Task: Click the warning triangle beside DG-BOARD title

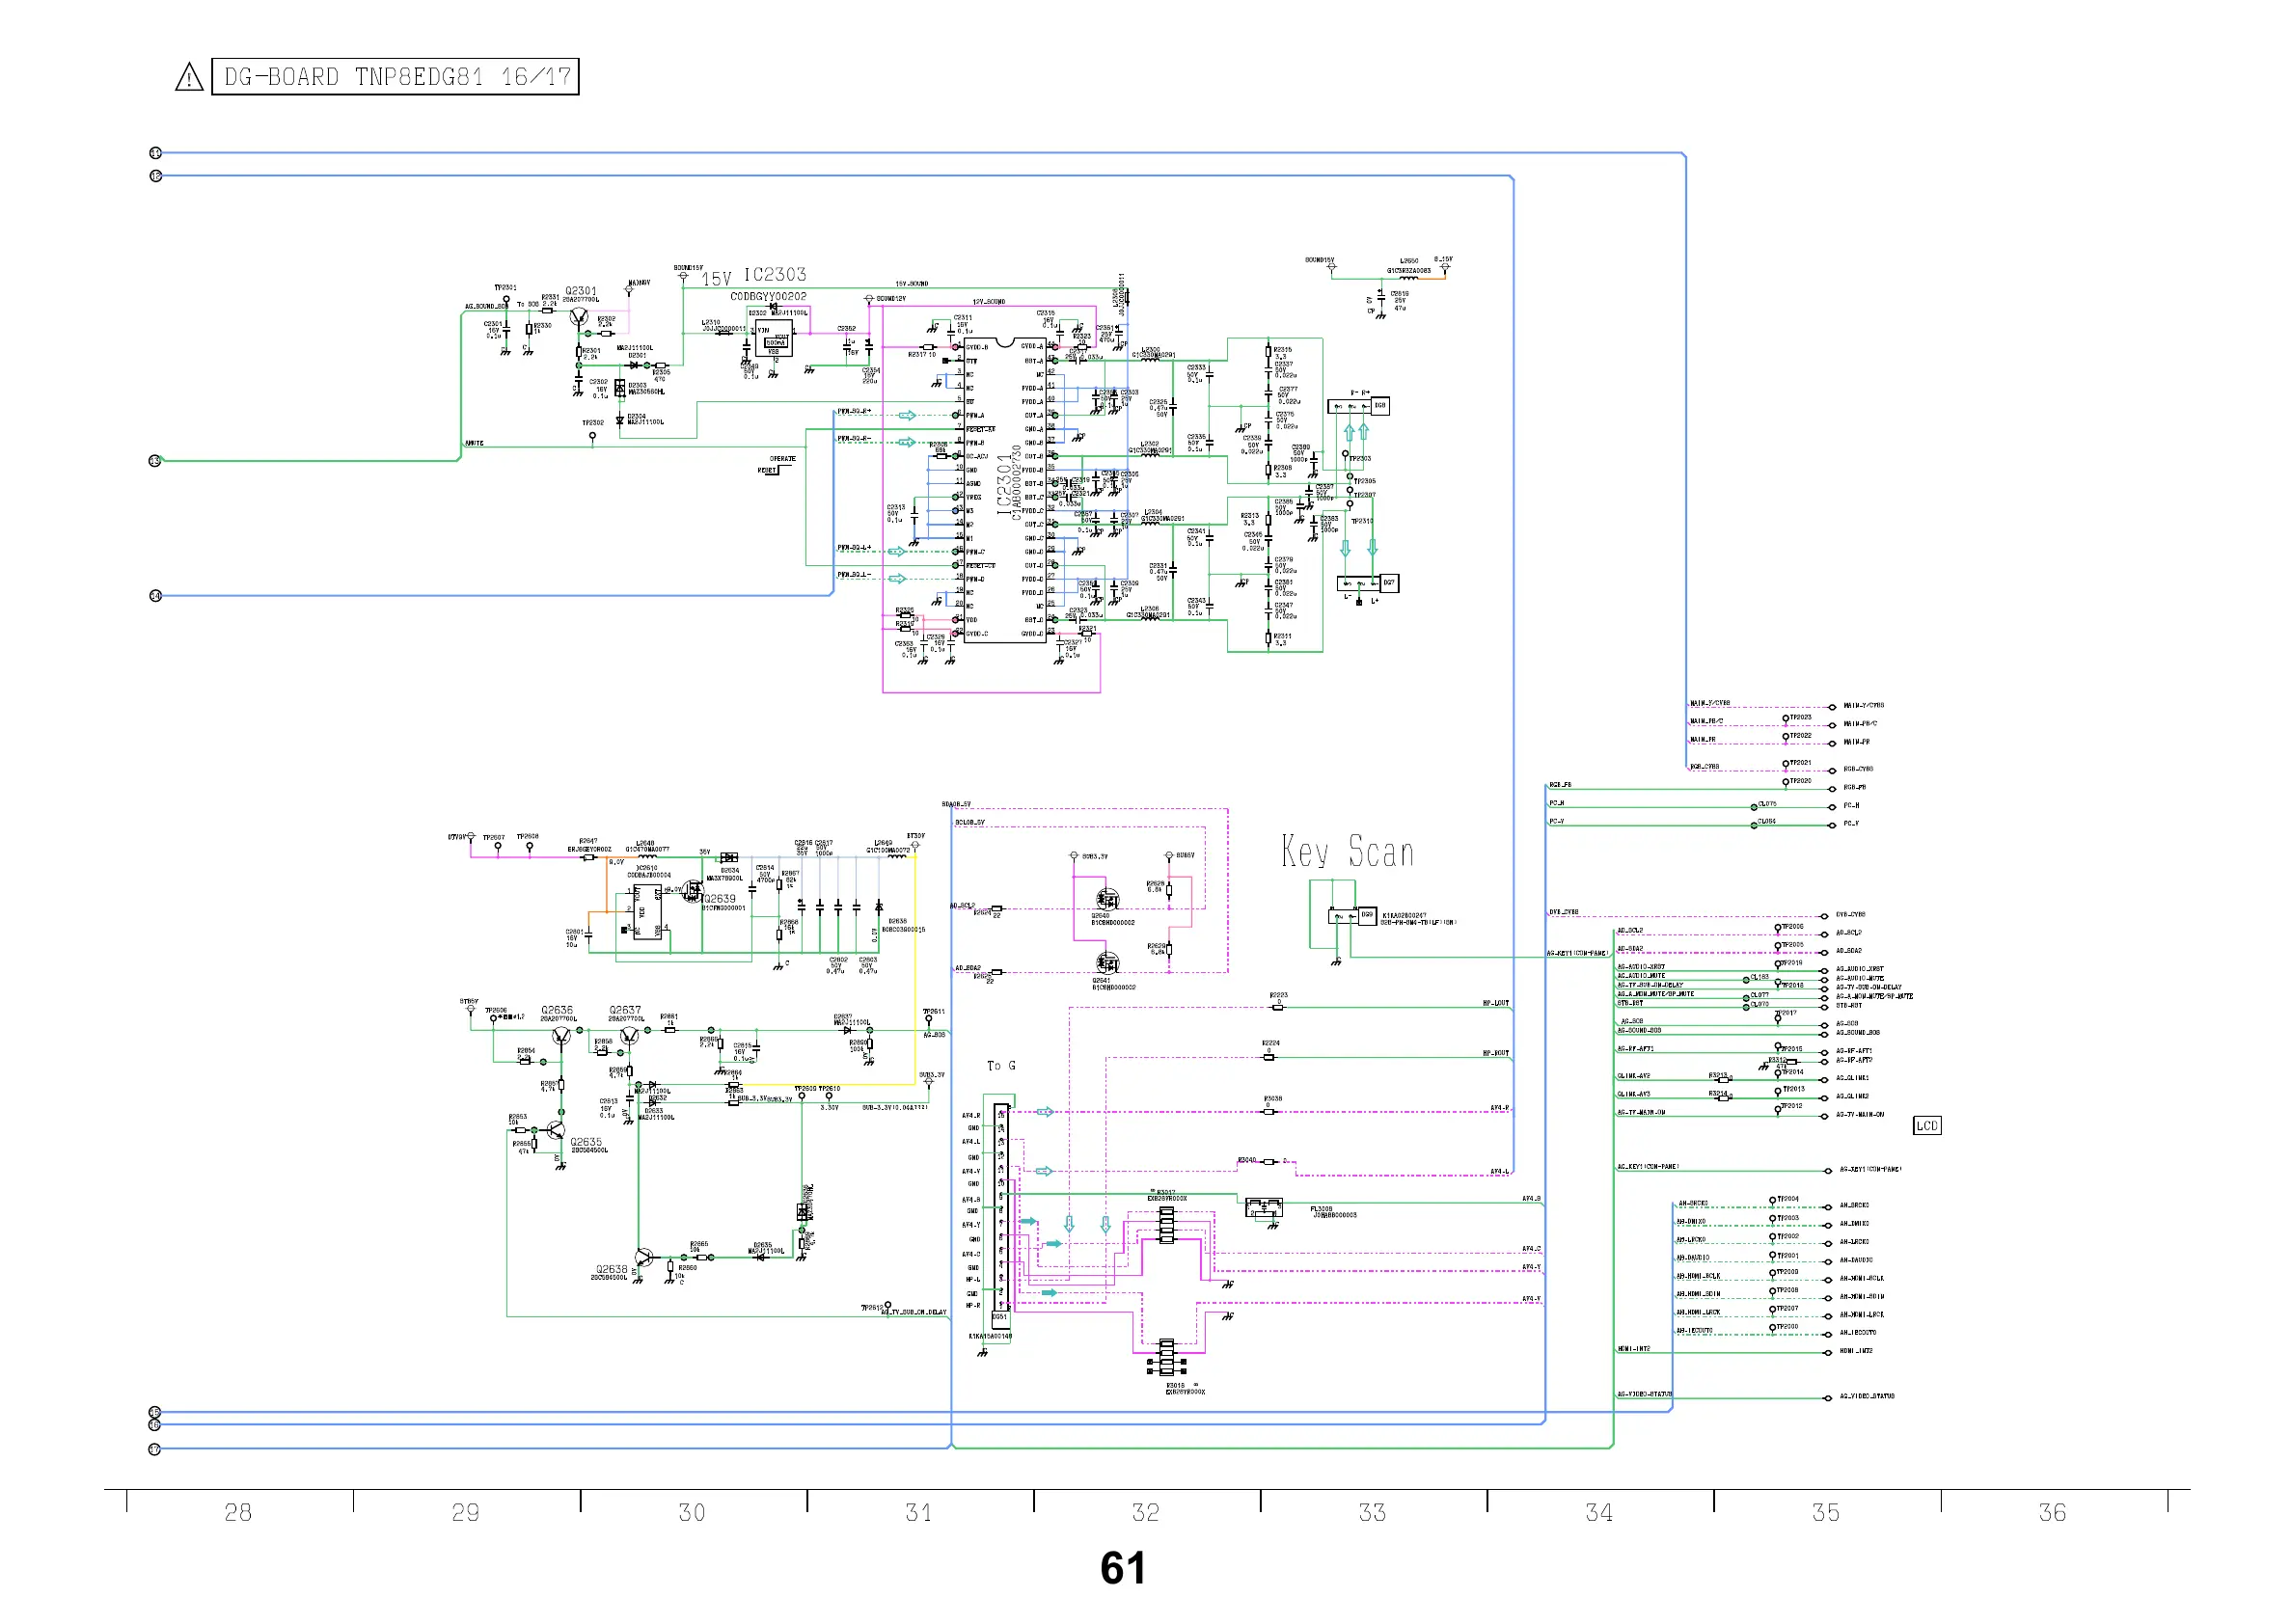Action: (x=189, y=78)
